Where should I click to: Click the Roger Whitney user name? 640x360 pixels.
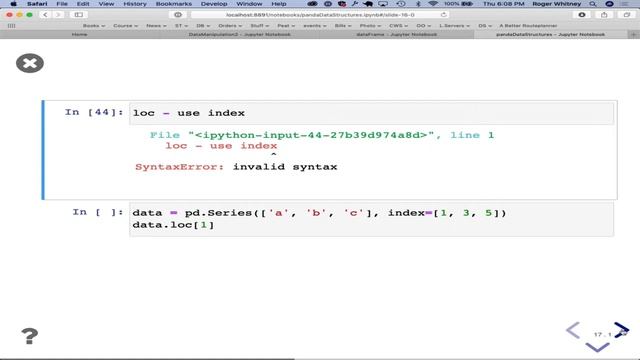[557, 4]
